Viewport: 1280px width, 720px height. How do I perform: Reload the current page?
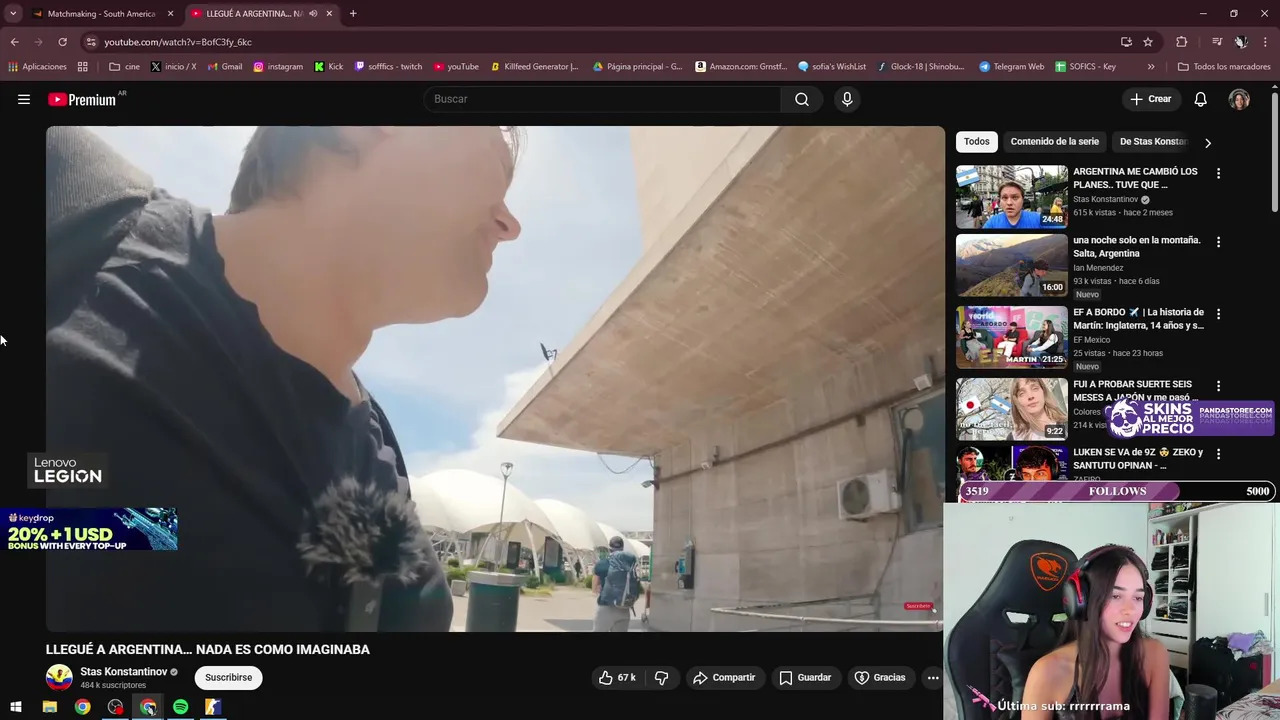[x=62, y=42]
